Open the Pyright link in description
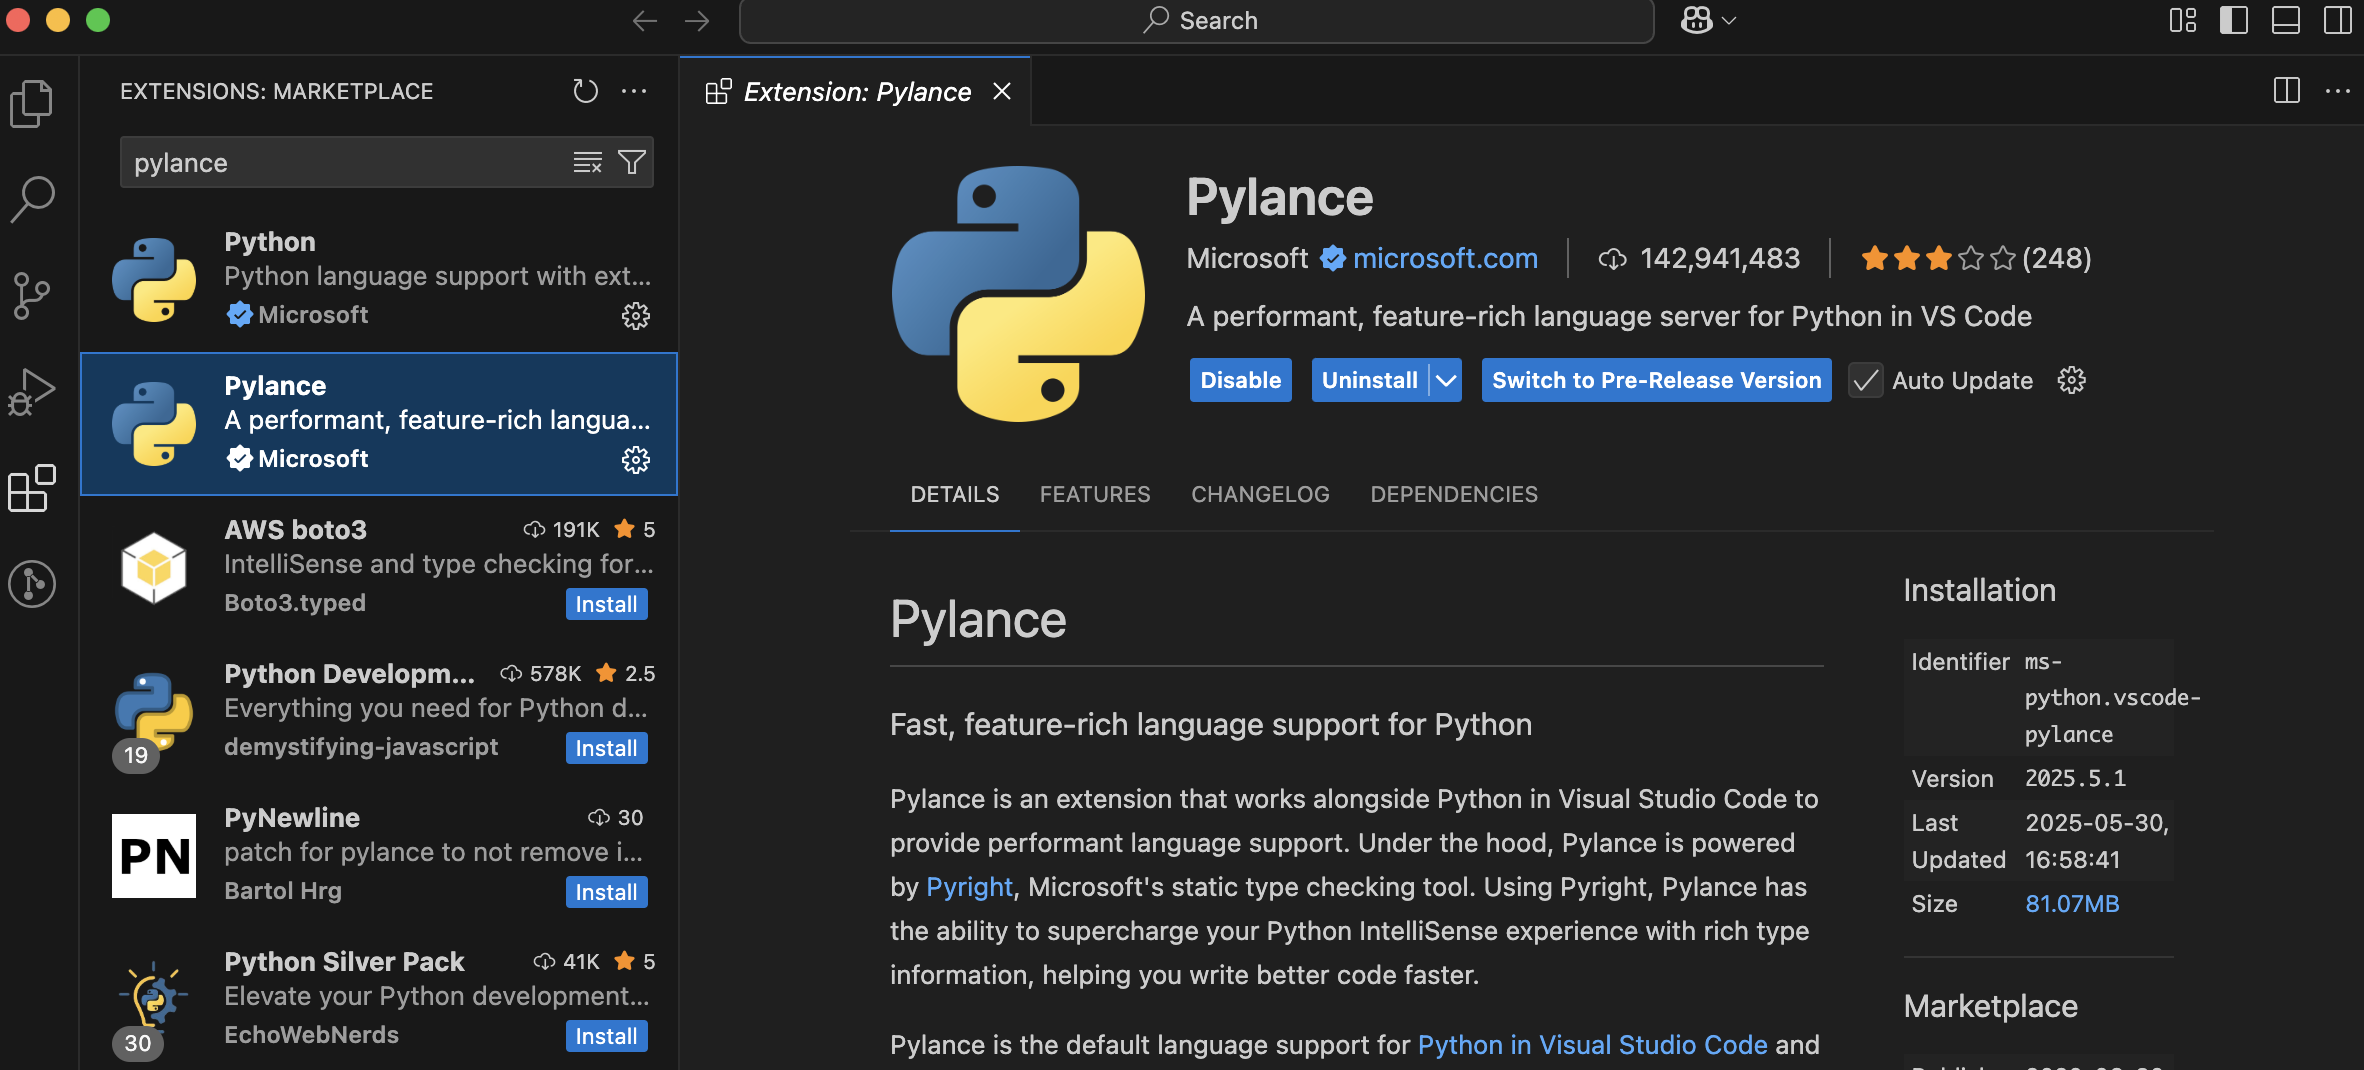 tap(969, 887)
